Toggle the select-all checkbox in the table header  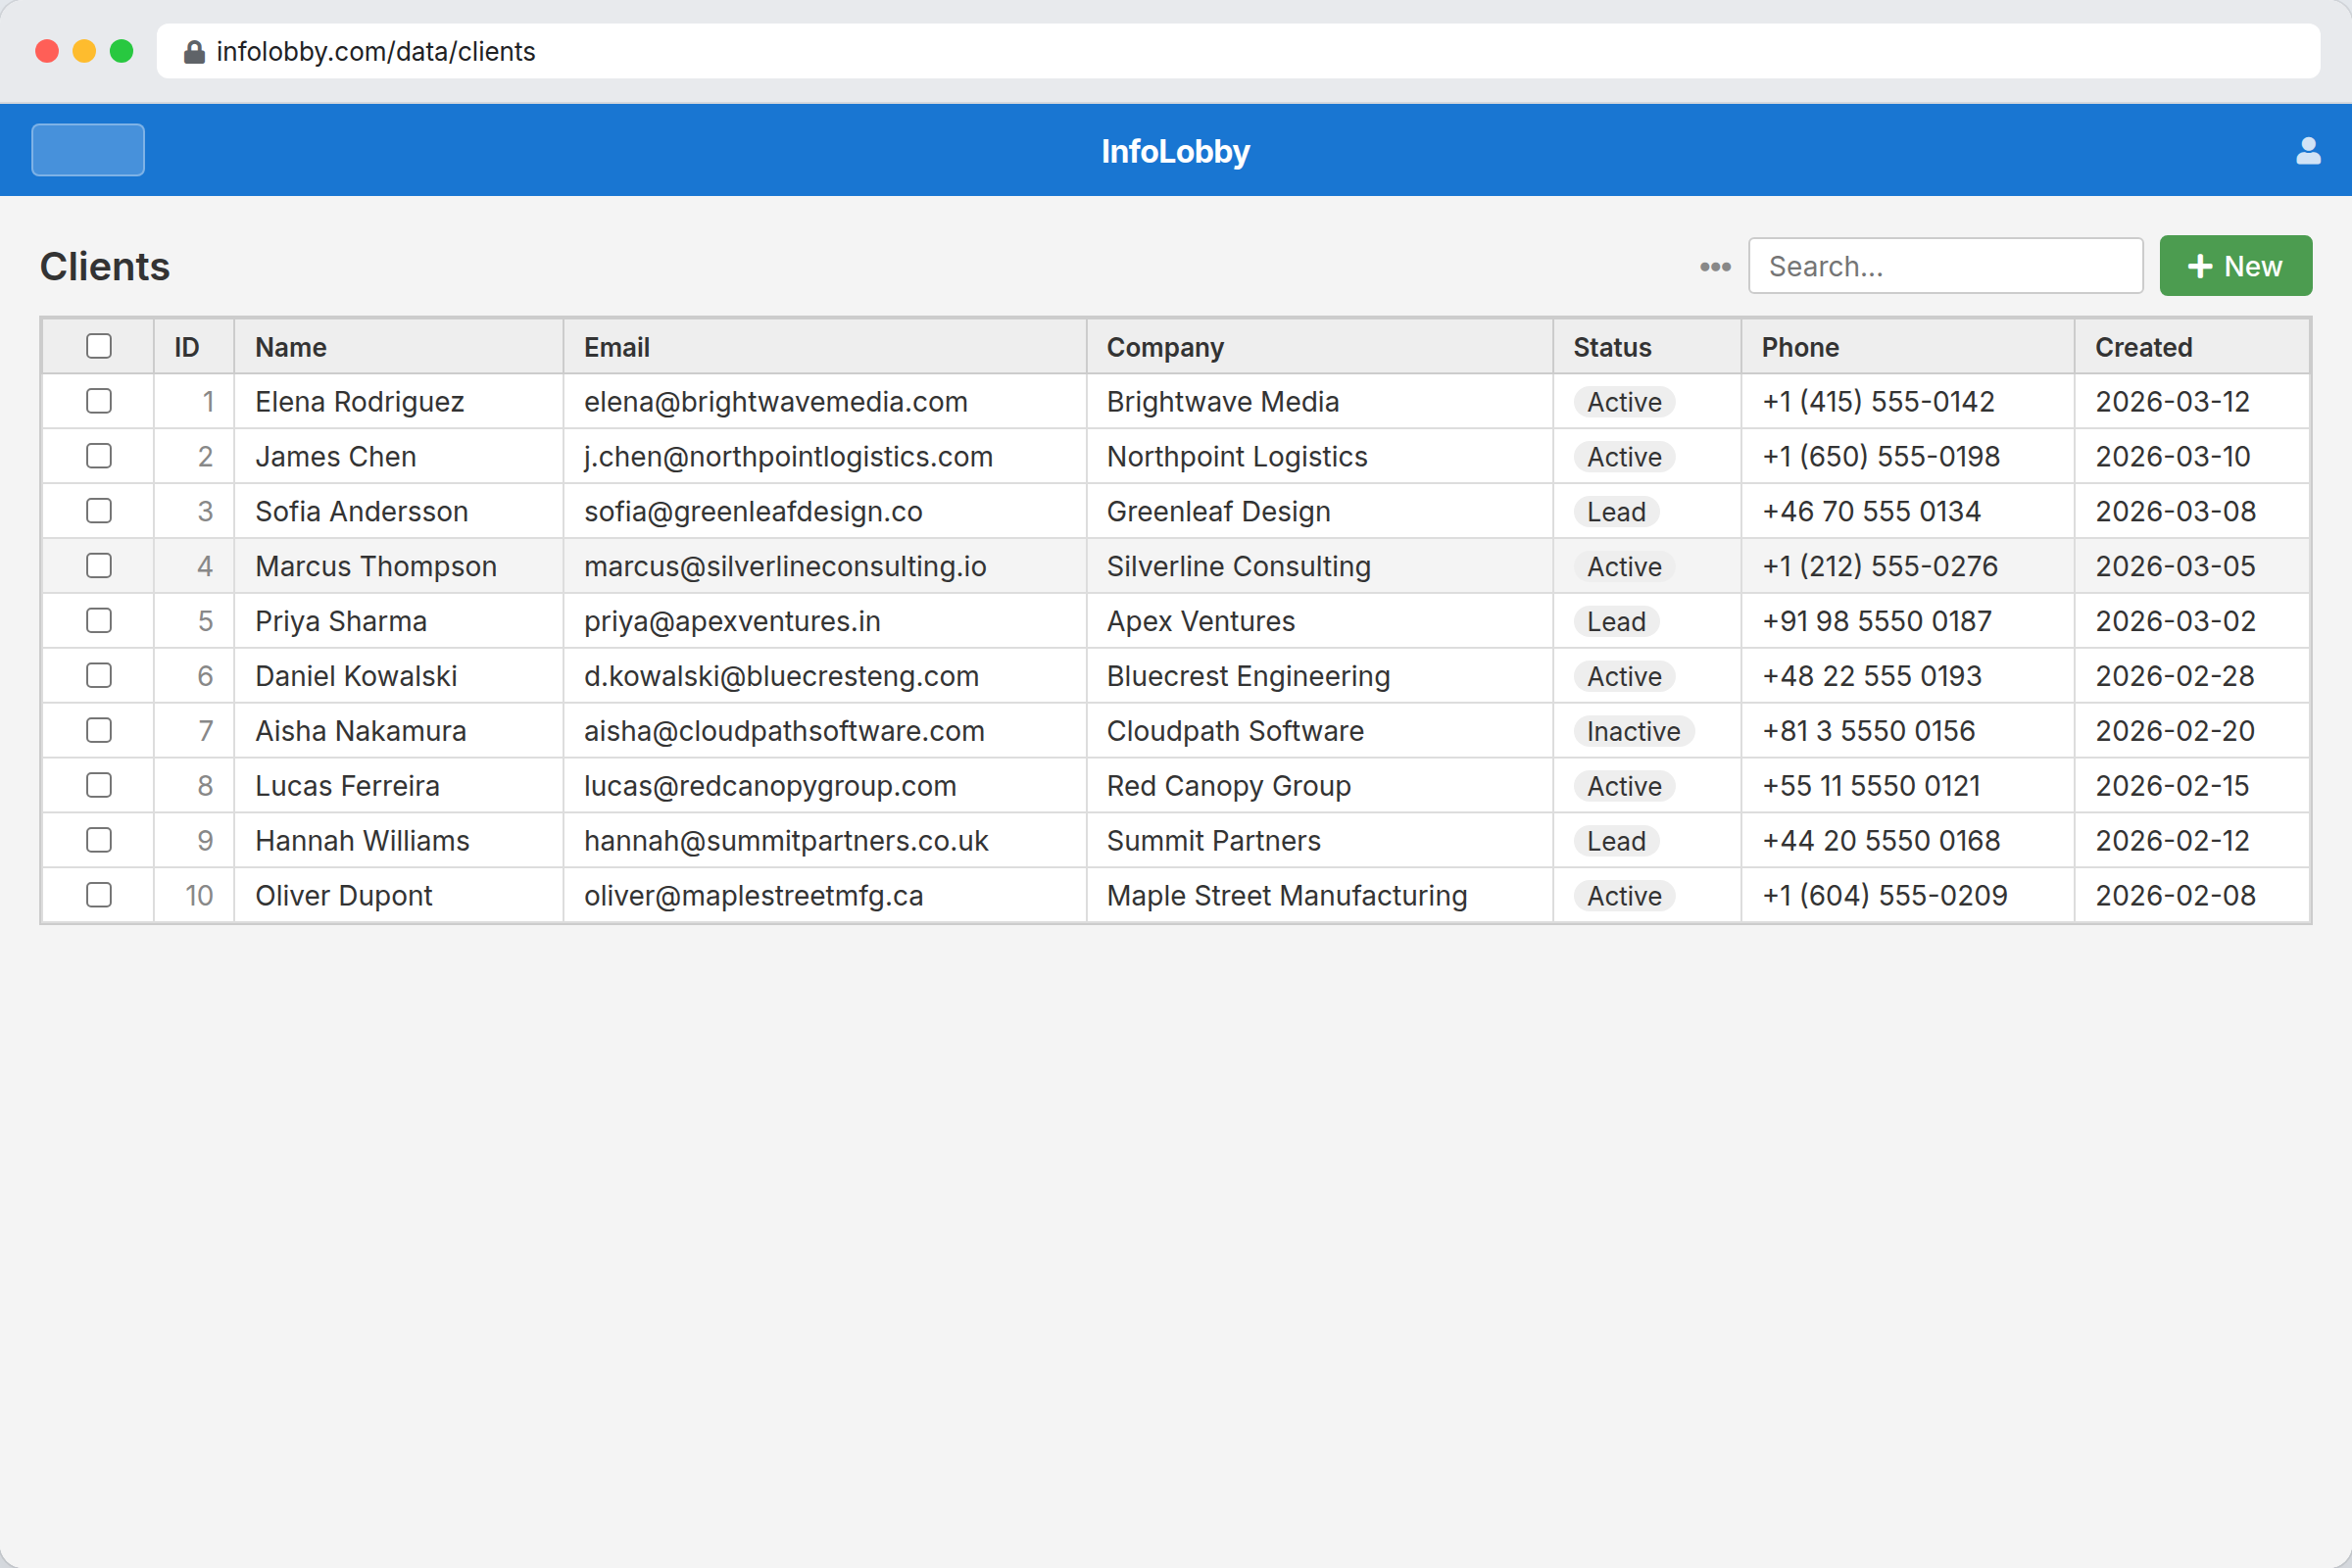[98, 345]
